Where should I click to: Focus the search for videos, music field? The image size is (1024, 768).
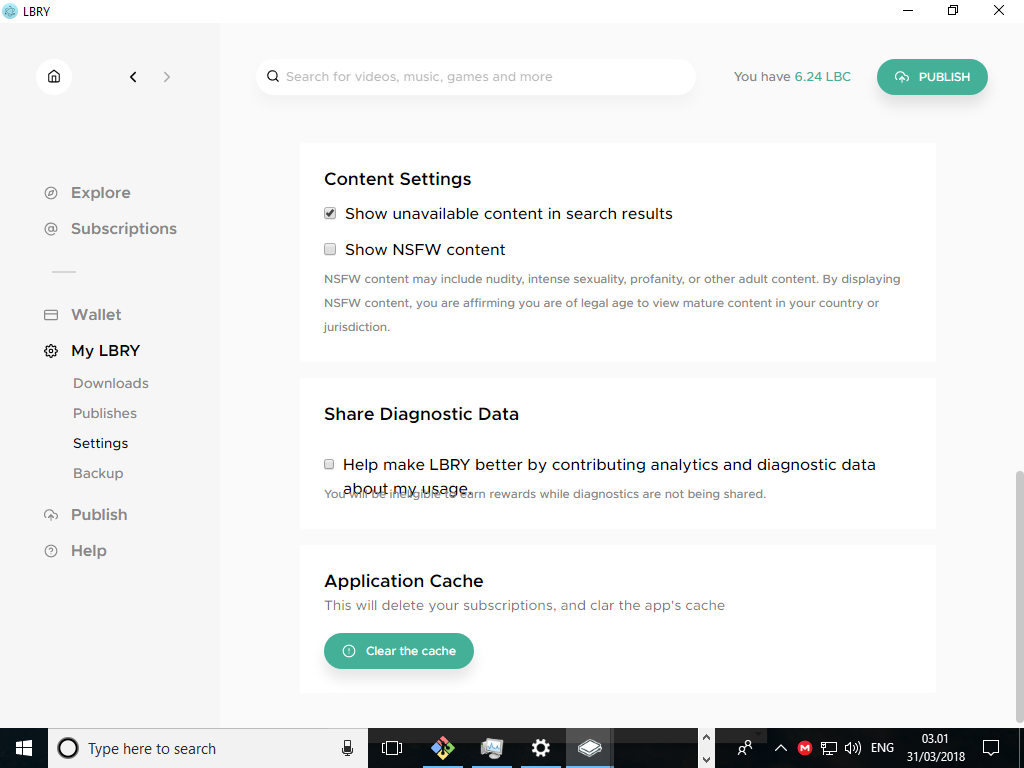click(x=476, y=77)
